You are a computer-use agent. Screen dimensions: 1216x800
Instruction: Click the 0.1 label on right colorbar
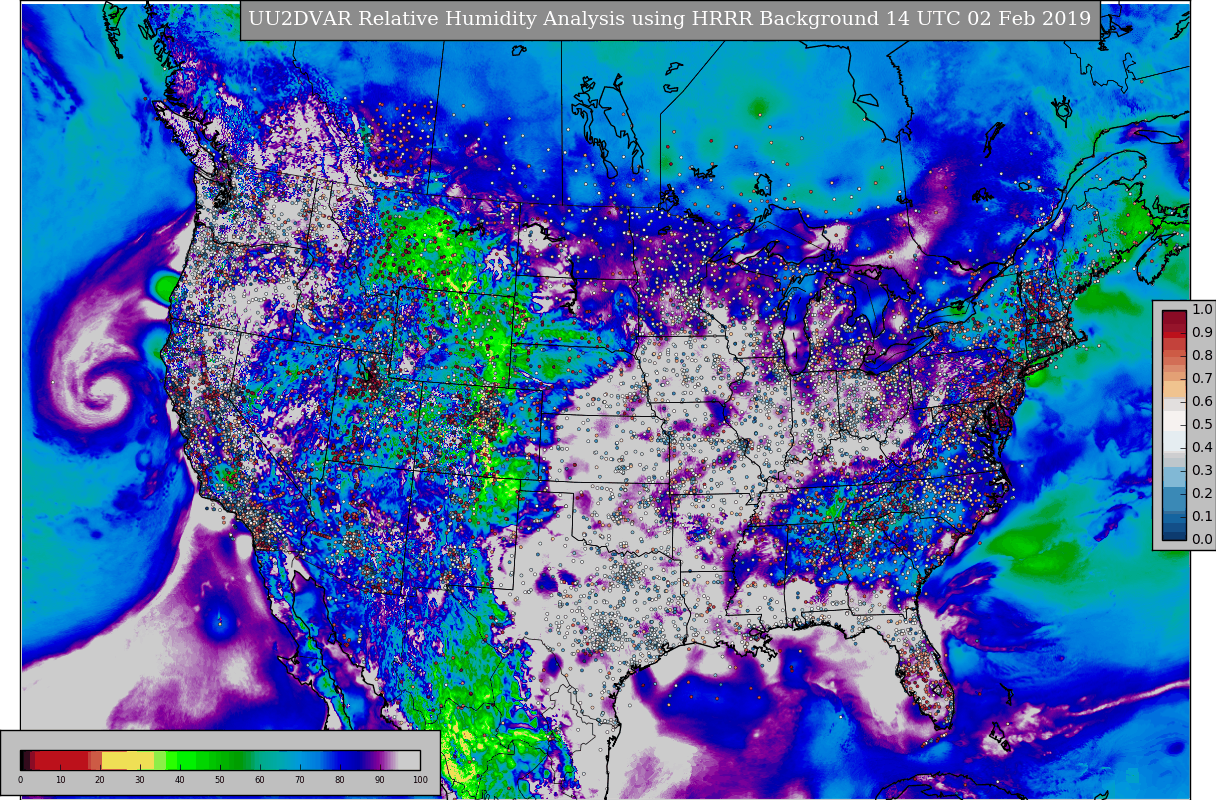[1202, 516]
